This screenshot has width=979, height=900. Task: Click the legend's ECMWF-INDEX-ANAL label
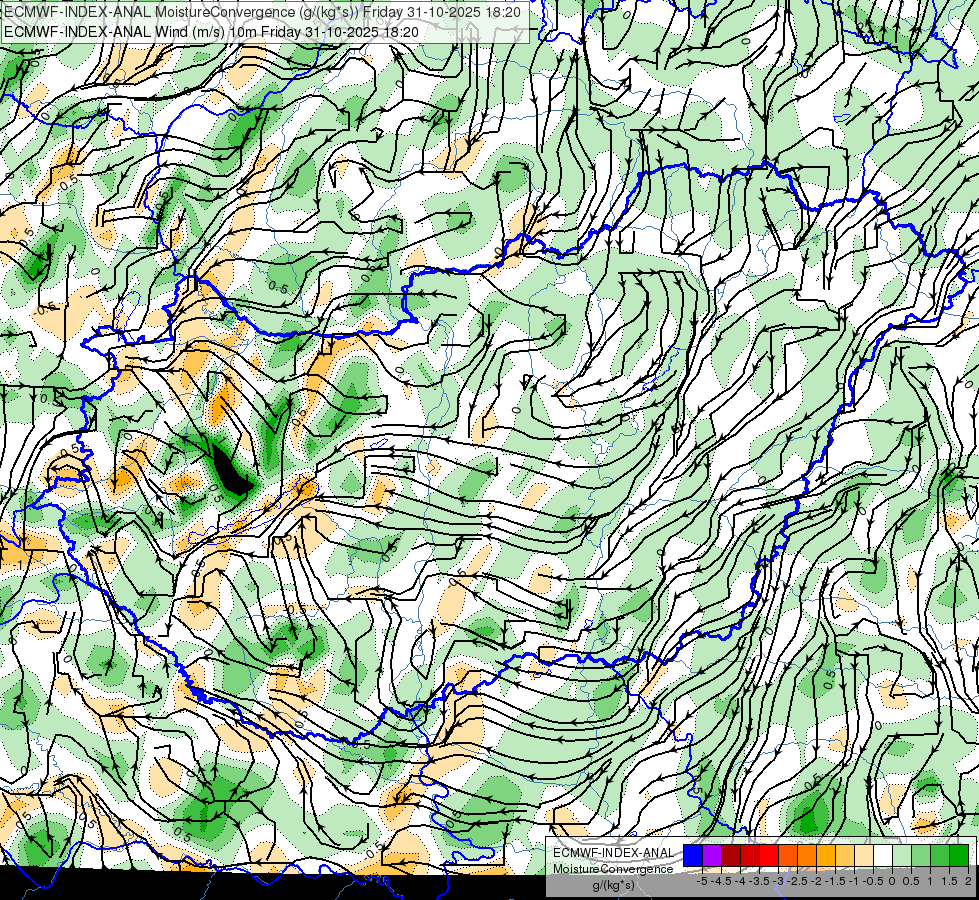pos(613,853)
